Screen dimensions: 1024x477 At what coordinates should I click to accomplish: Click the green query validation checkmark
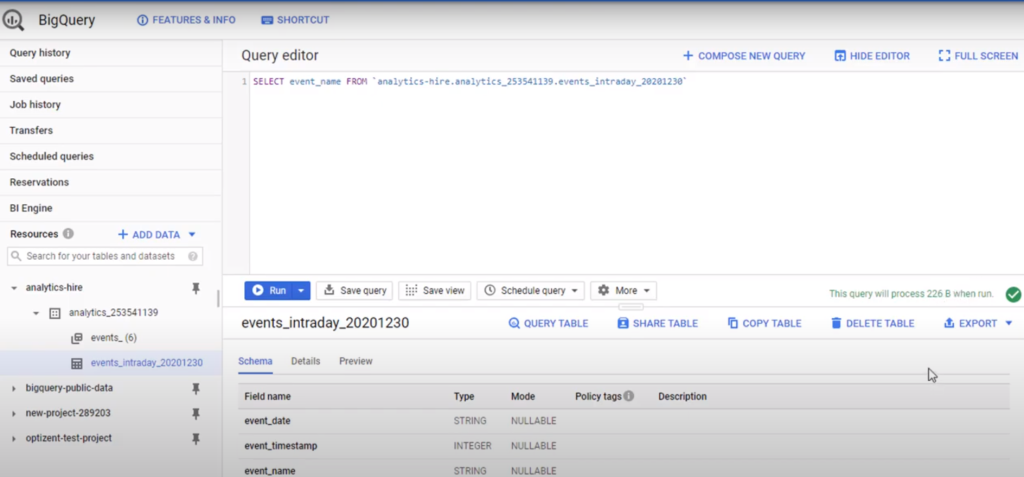pos(1013,294)
